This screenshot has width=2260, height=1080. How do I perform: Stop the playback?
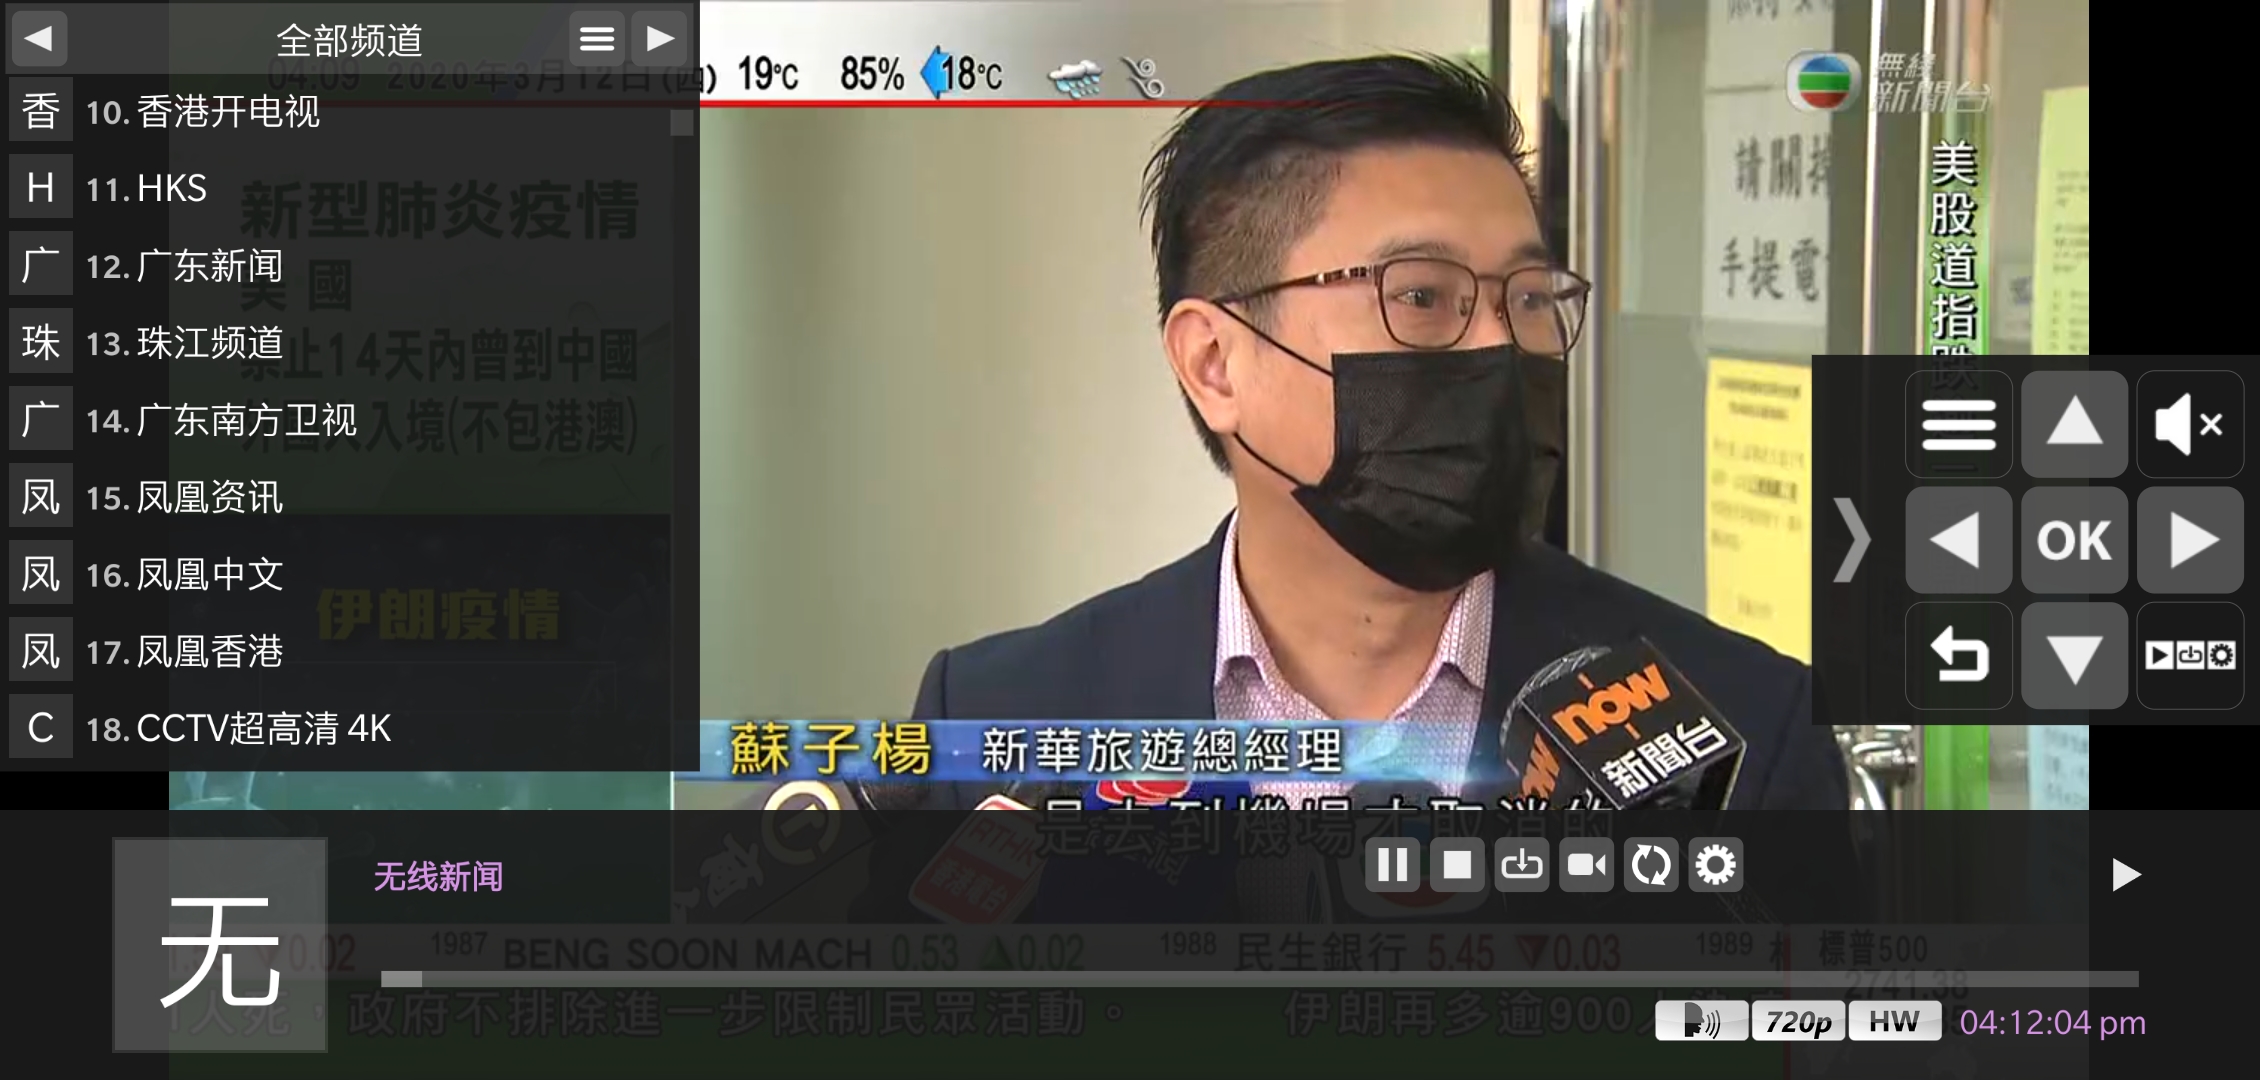tap(1457, 864)
